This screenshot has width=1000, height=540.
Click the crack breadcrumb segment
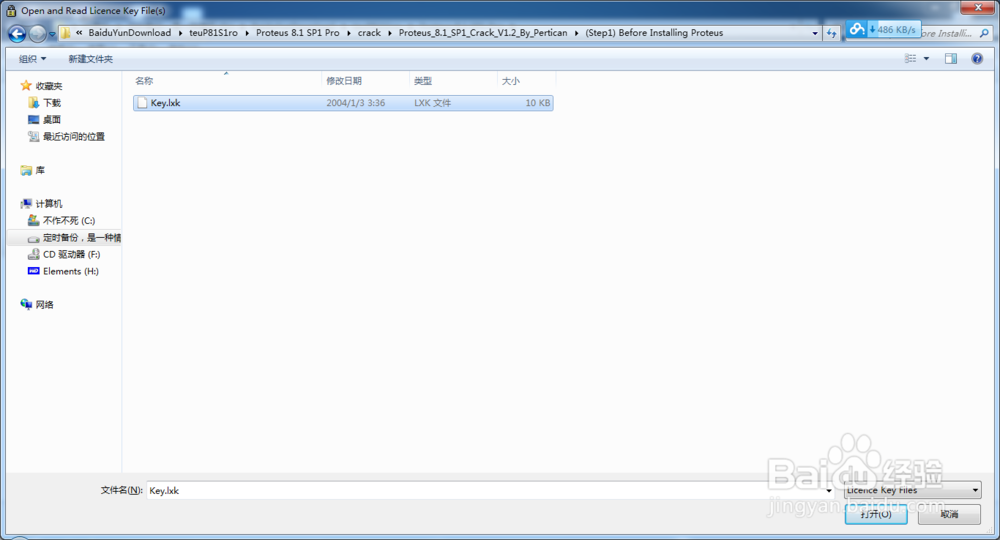click(x=369, y=33)
